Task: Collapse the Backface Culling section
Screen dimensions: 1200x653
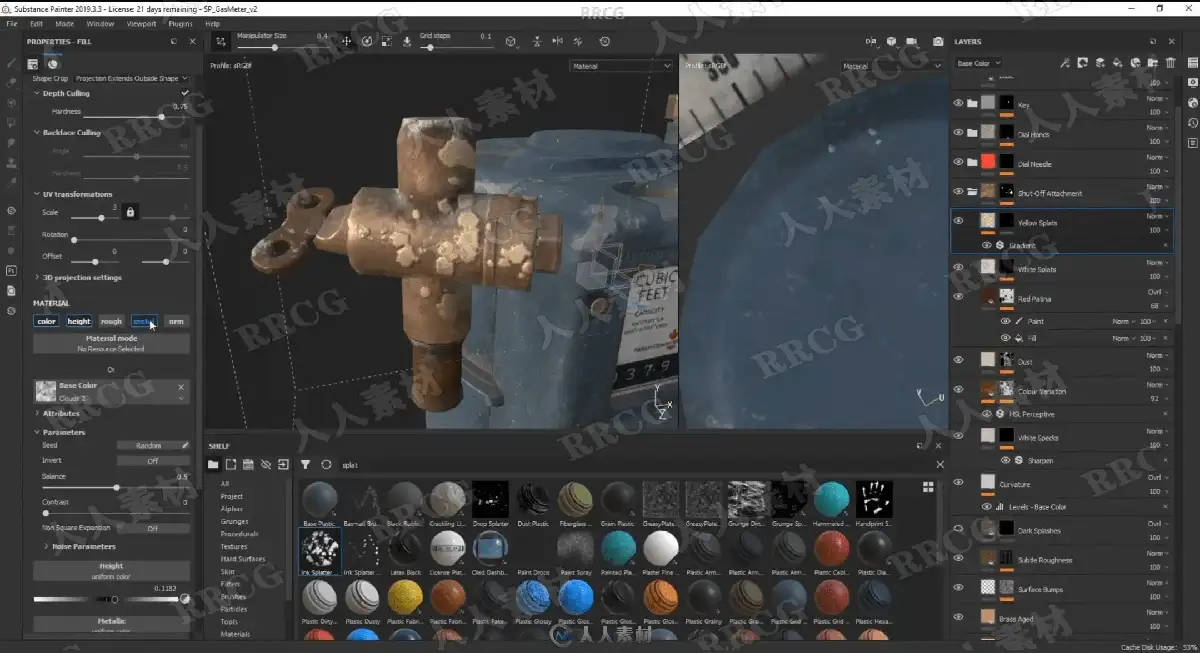Action: (37, 132)
